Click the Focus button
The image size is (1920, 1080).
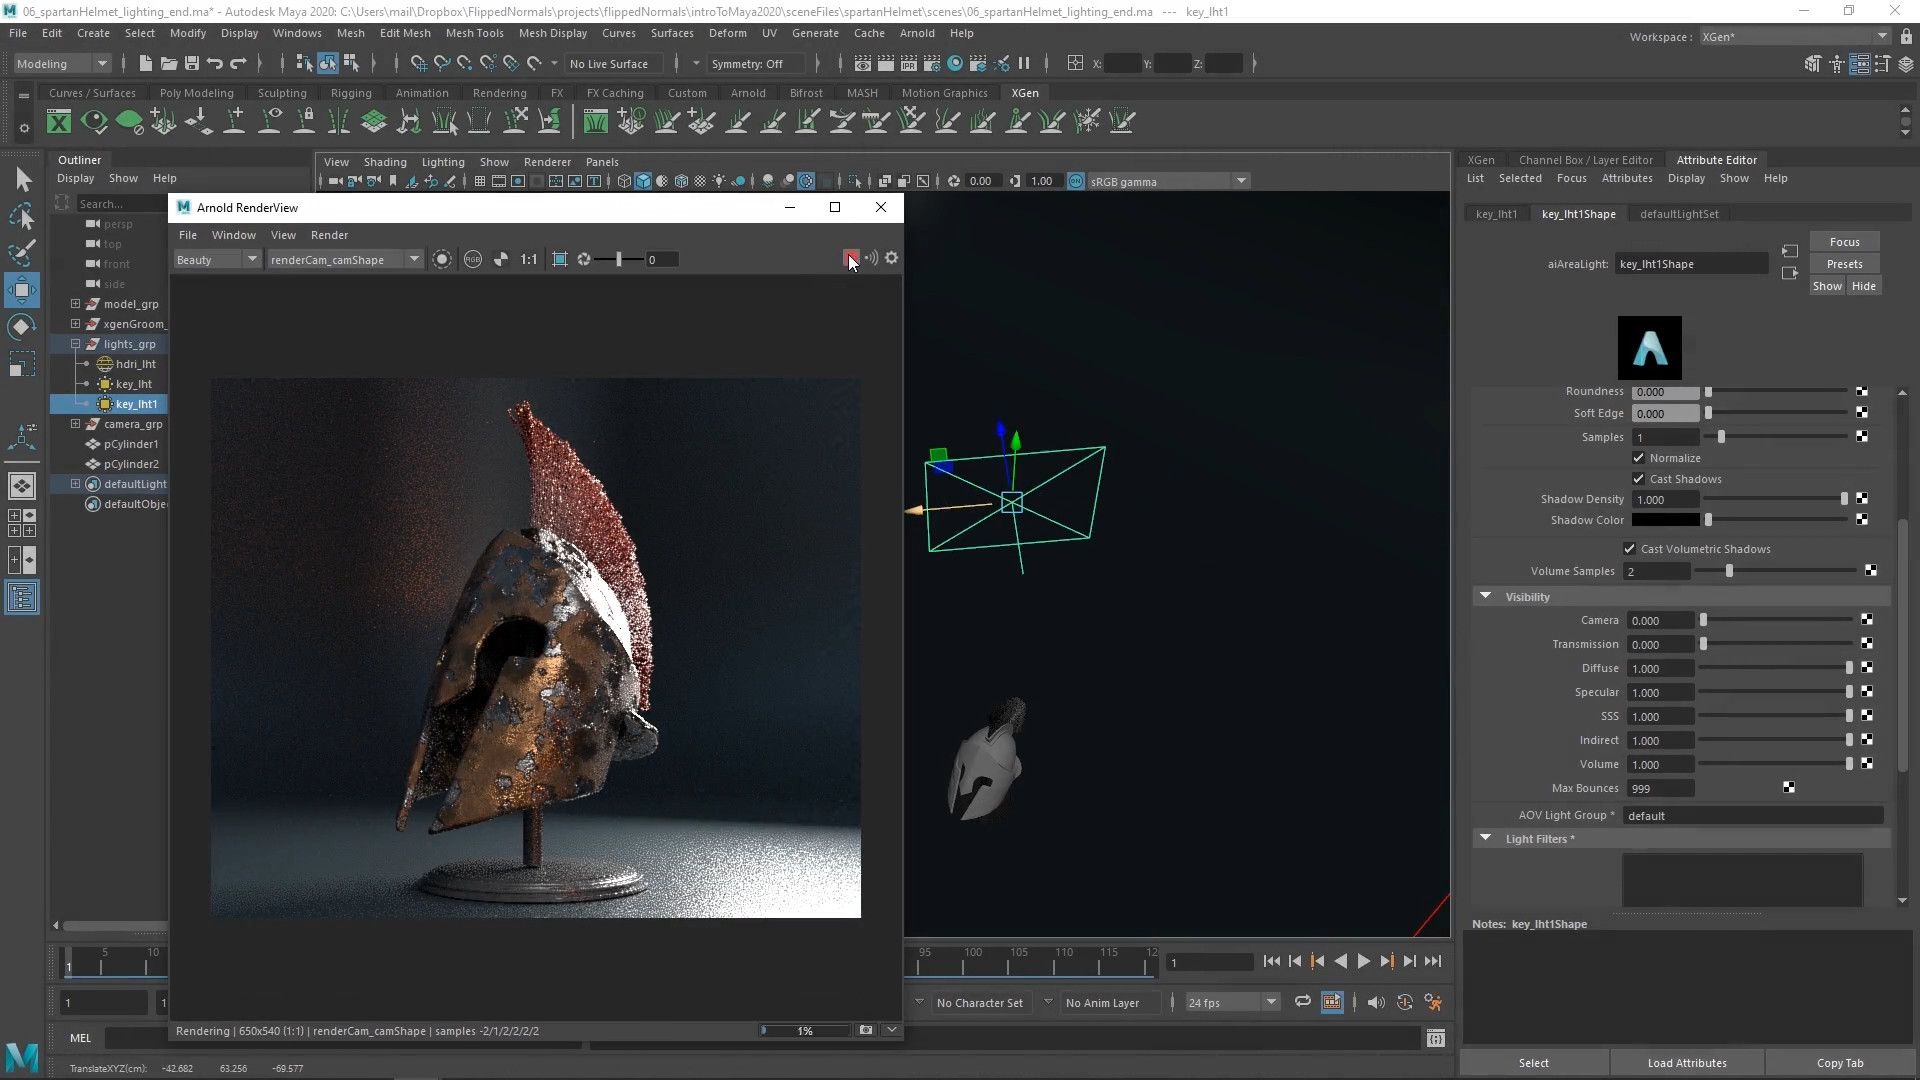[x=1844, y=242]
